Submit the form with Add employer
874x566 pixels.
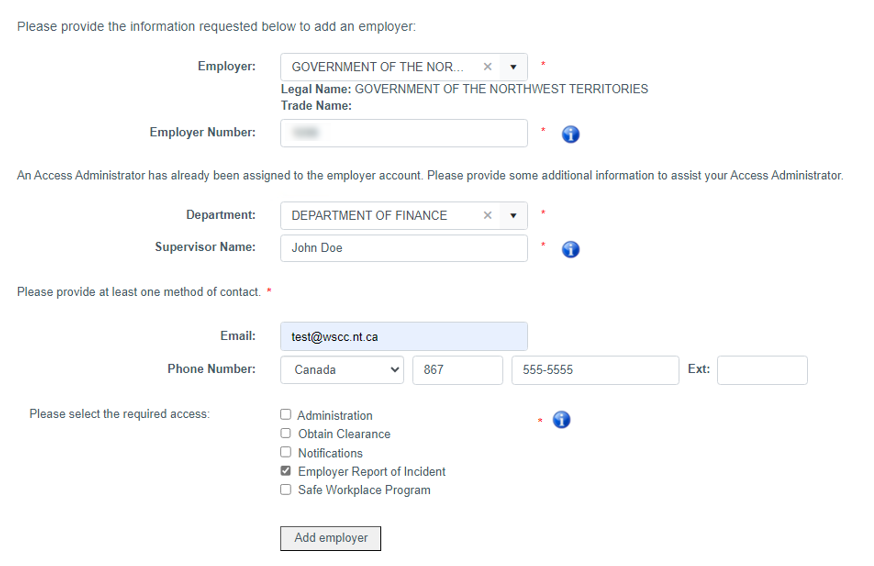[331, 538]
